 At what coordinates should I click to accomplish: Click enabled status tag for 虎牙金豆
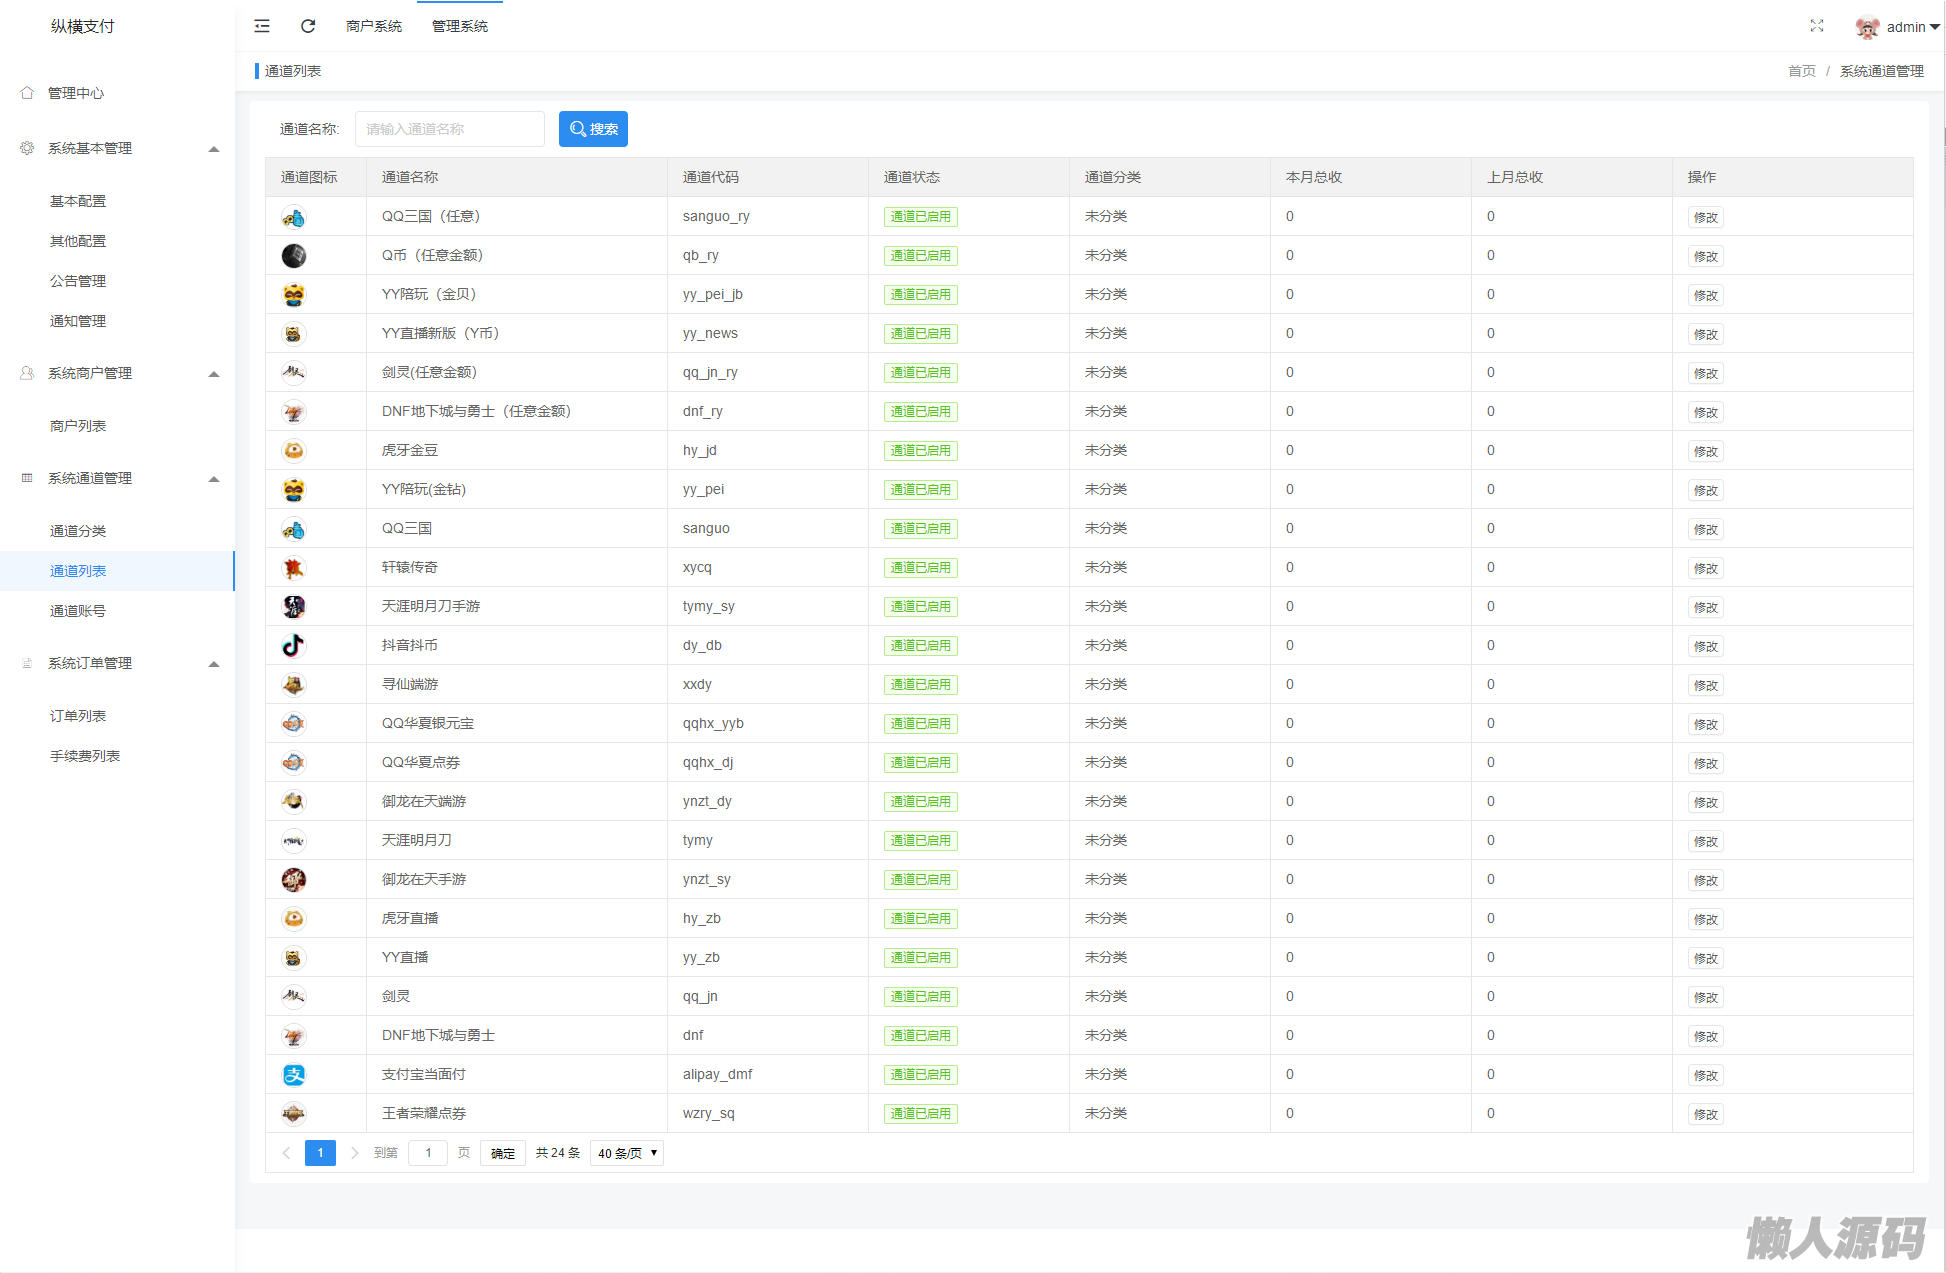pos(920,451)
